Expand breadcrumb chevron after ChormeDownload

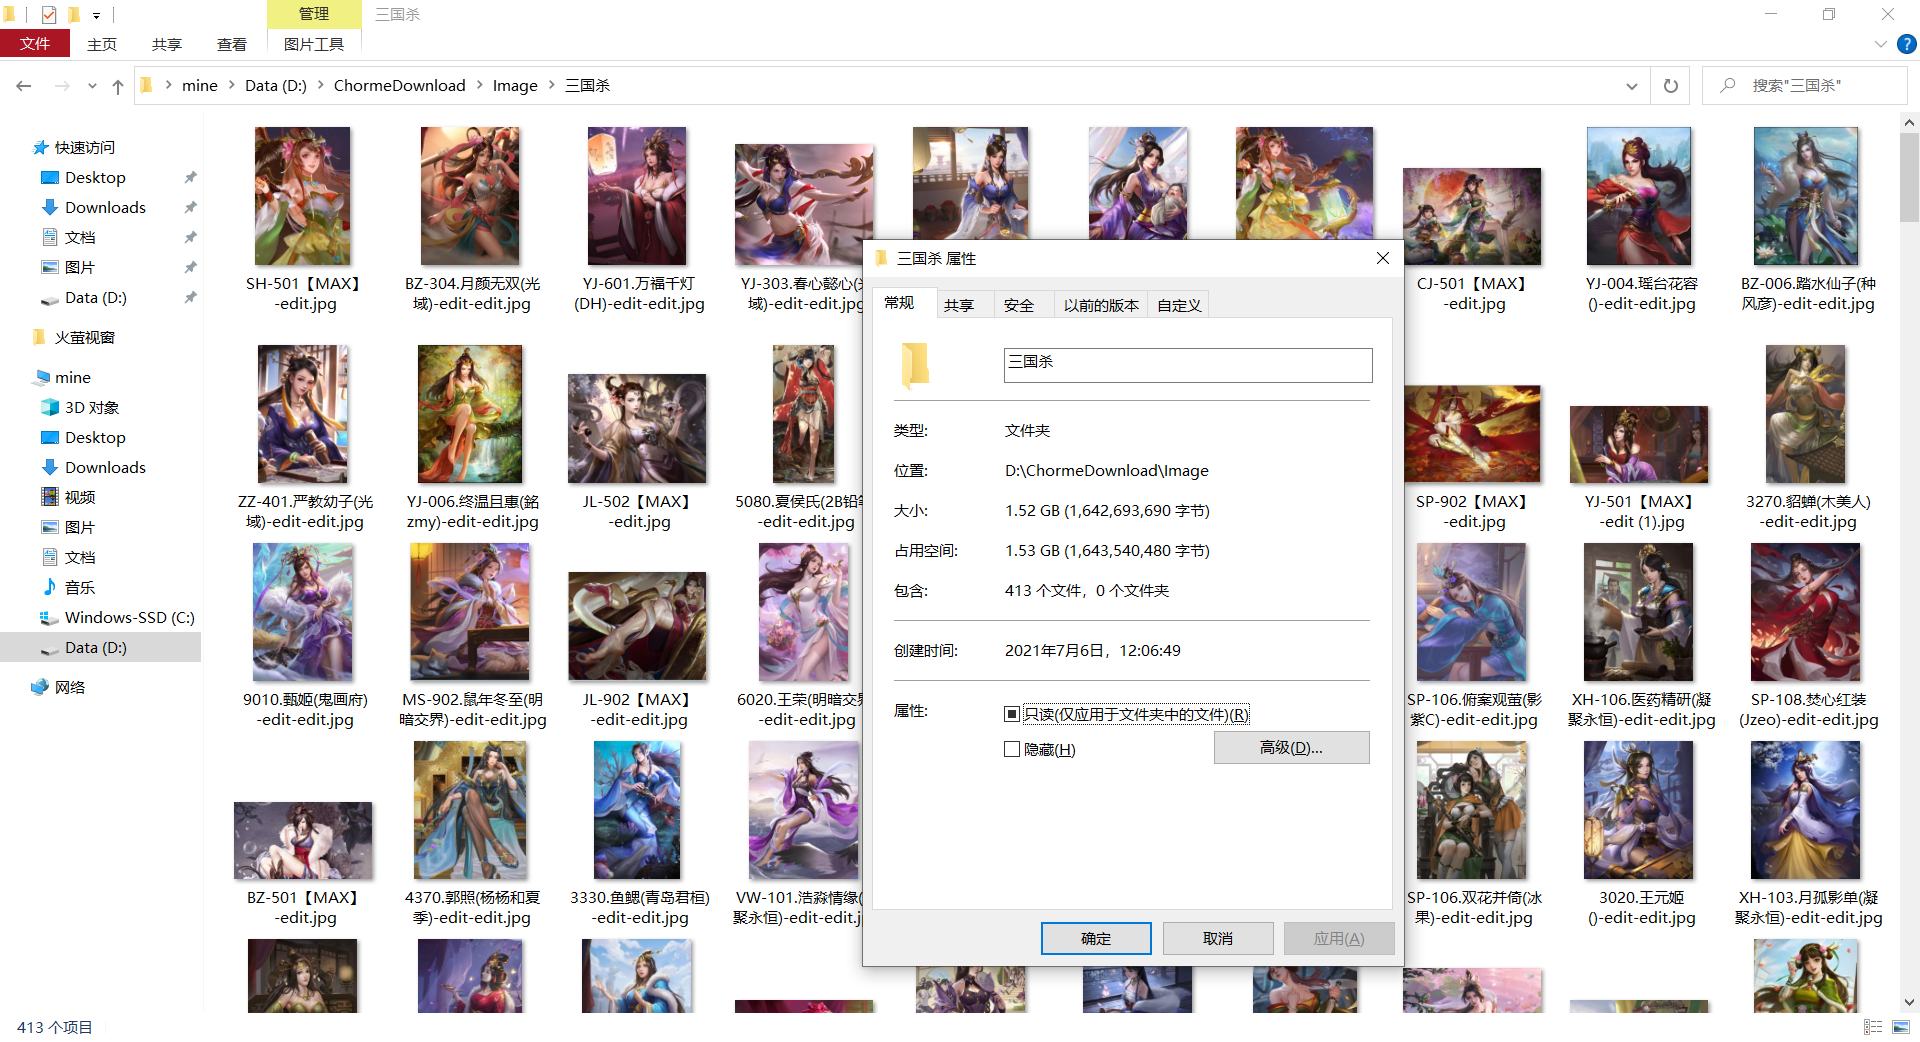pyautogui.click(x=480, y=85)
